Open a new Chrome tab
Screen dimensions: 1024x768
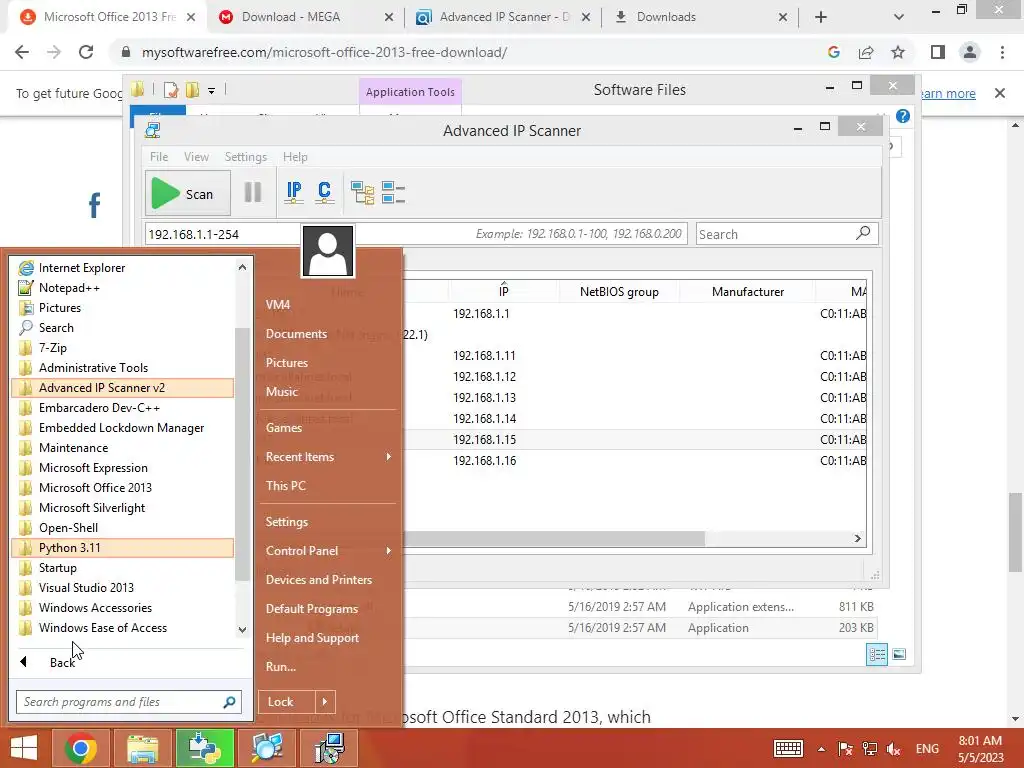pyautogui.click(x=821, y=17)
